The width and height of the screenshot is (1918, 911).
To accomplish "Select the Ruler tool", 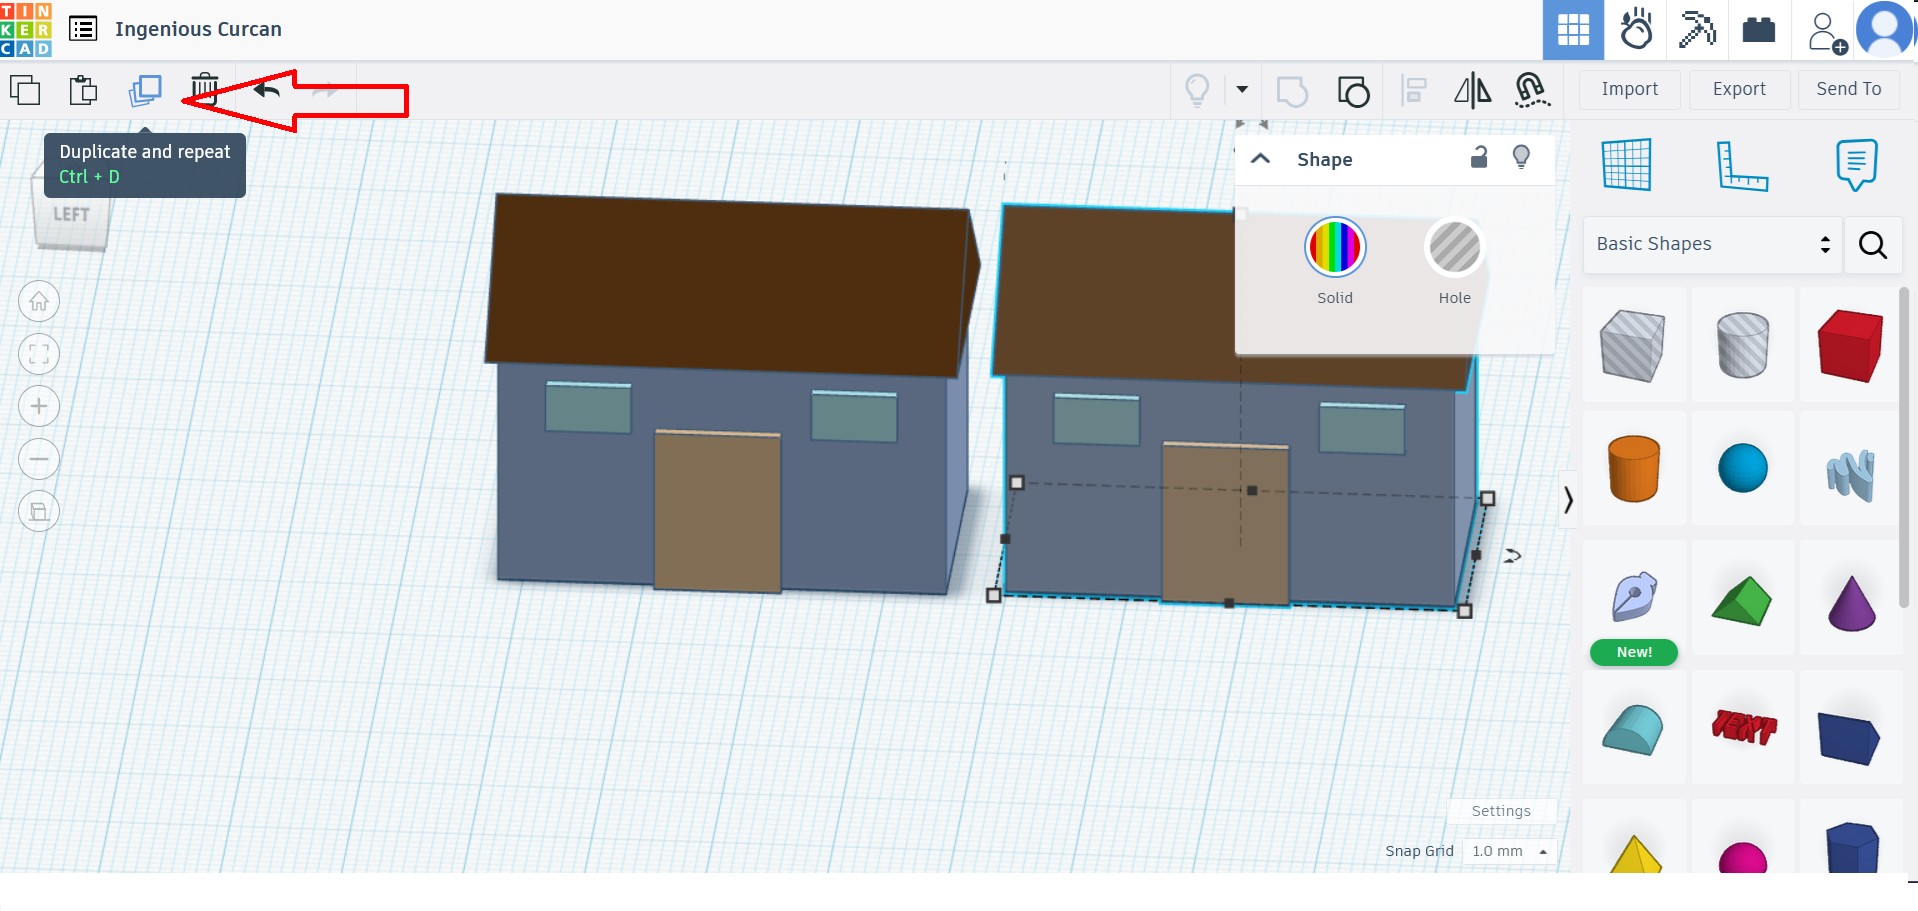I will point(1742,165).
